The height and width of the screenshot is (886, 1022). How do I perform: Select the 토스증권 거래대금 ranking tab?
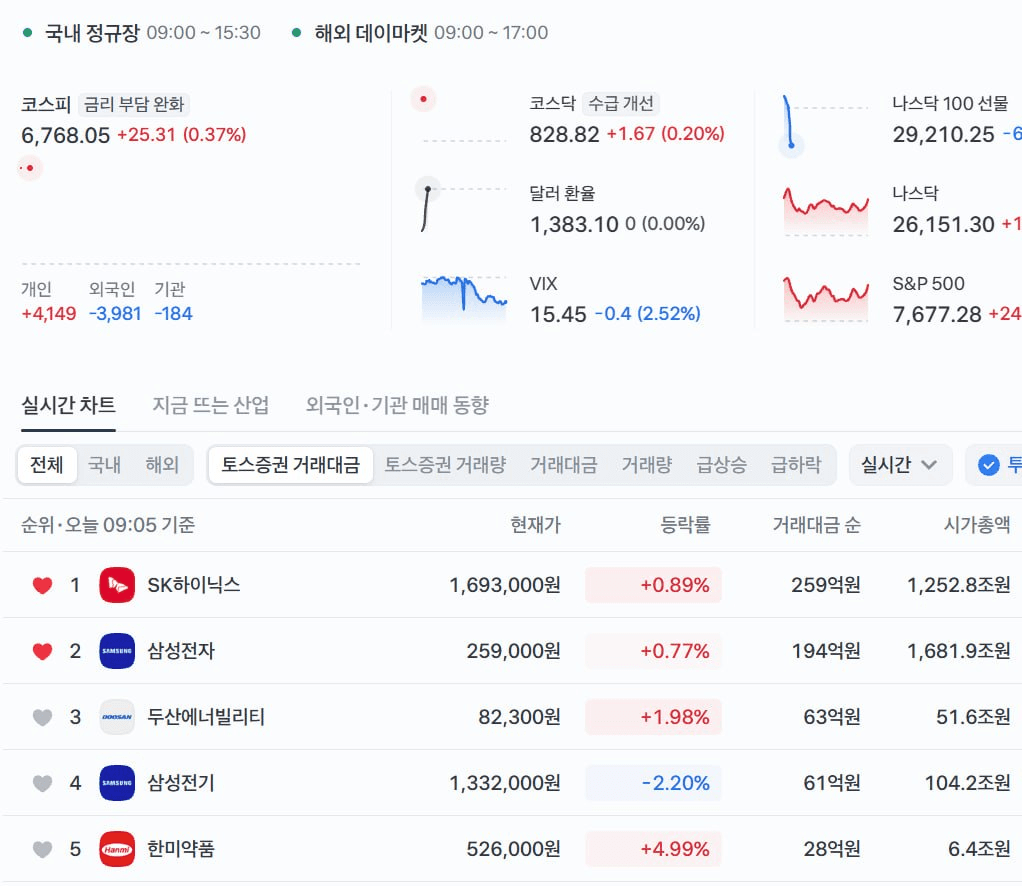(291, 465)
